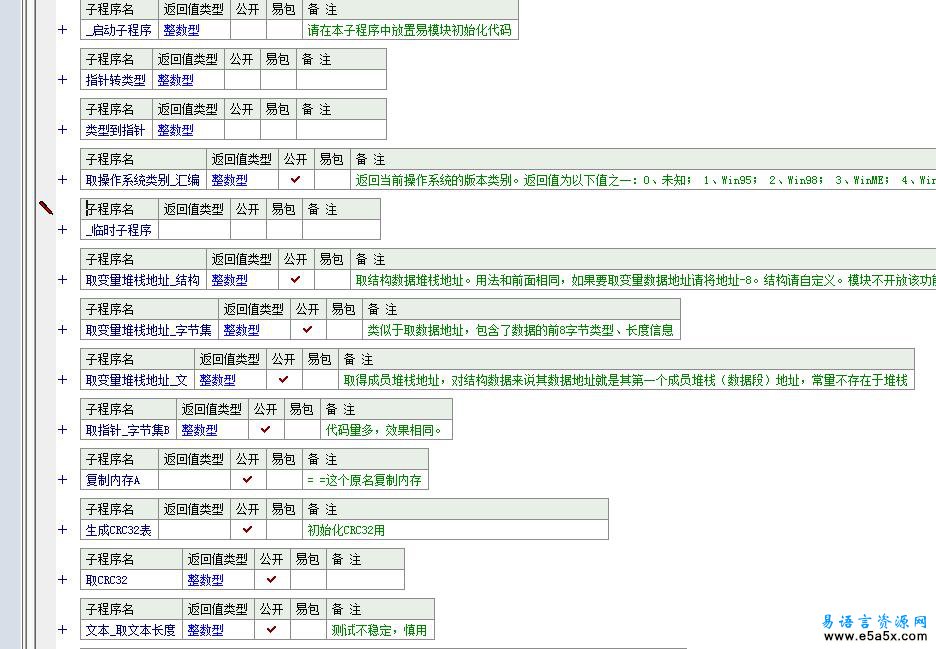Viewport: 936px width, 649px height.
Task: Toggle 公开 check for 取CRC32
Action: coord(272,579)
